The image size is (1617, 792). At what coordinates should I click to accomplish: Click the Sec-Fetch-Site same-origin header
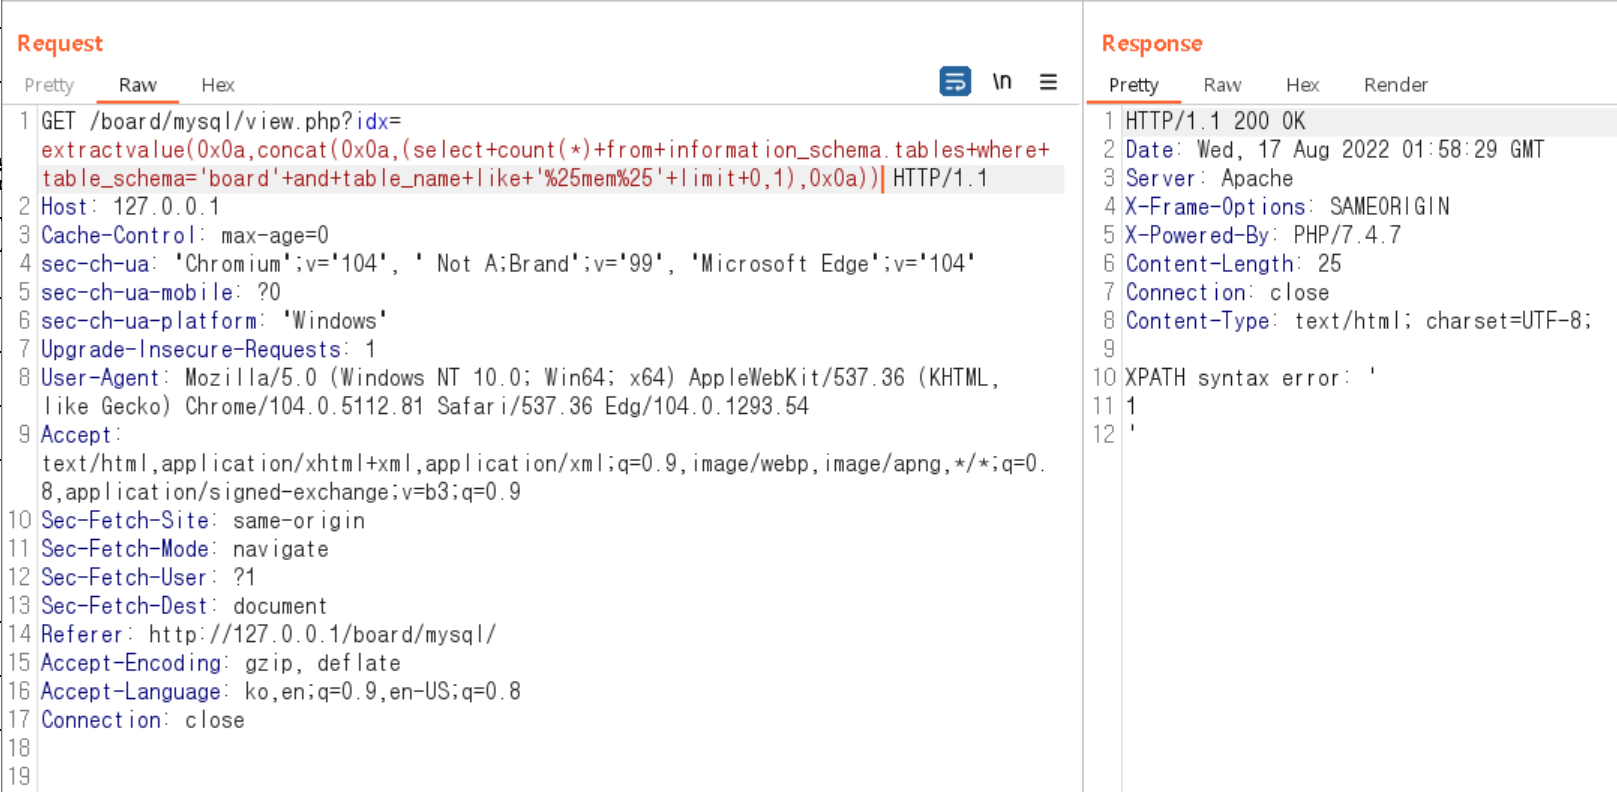pyautogui.click(x=203, y=521)
